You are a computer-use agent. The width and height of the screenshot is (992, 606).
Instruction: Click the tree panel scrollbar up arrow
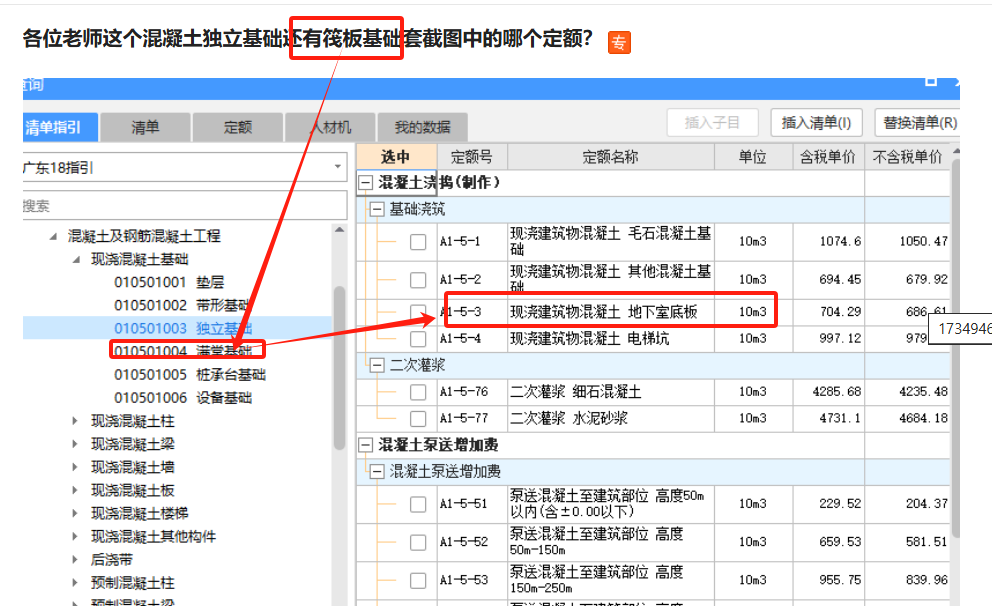click(x=340, y=230)
